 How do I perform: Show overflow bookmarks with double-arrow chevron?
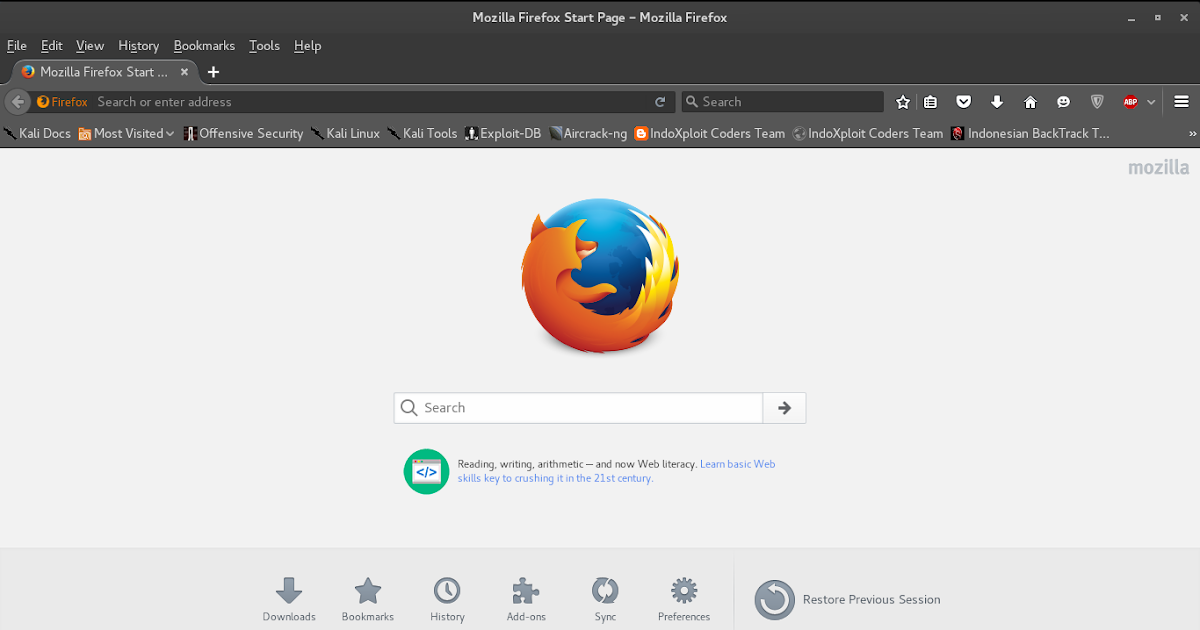(x=1191, y=133)
